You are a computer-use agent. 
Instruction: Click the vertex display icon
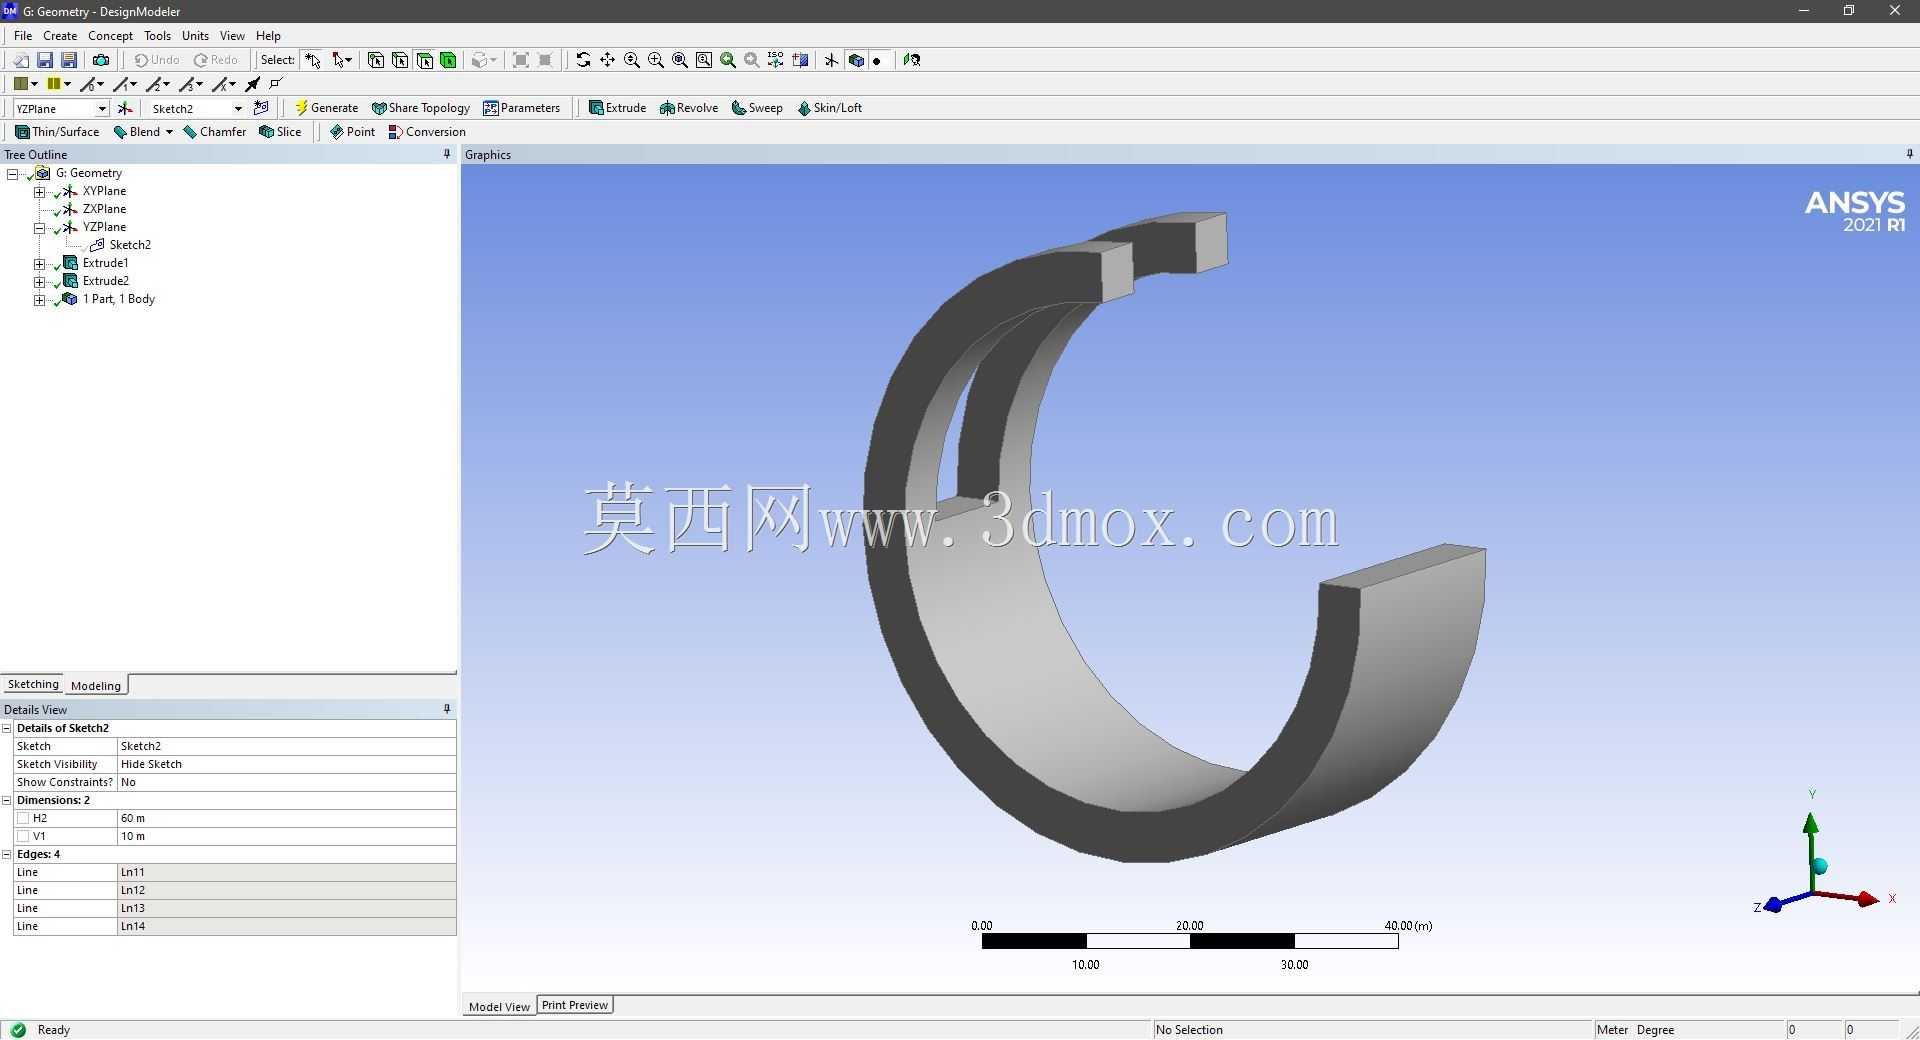[277, 84]
